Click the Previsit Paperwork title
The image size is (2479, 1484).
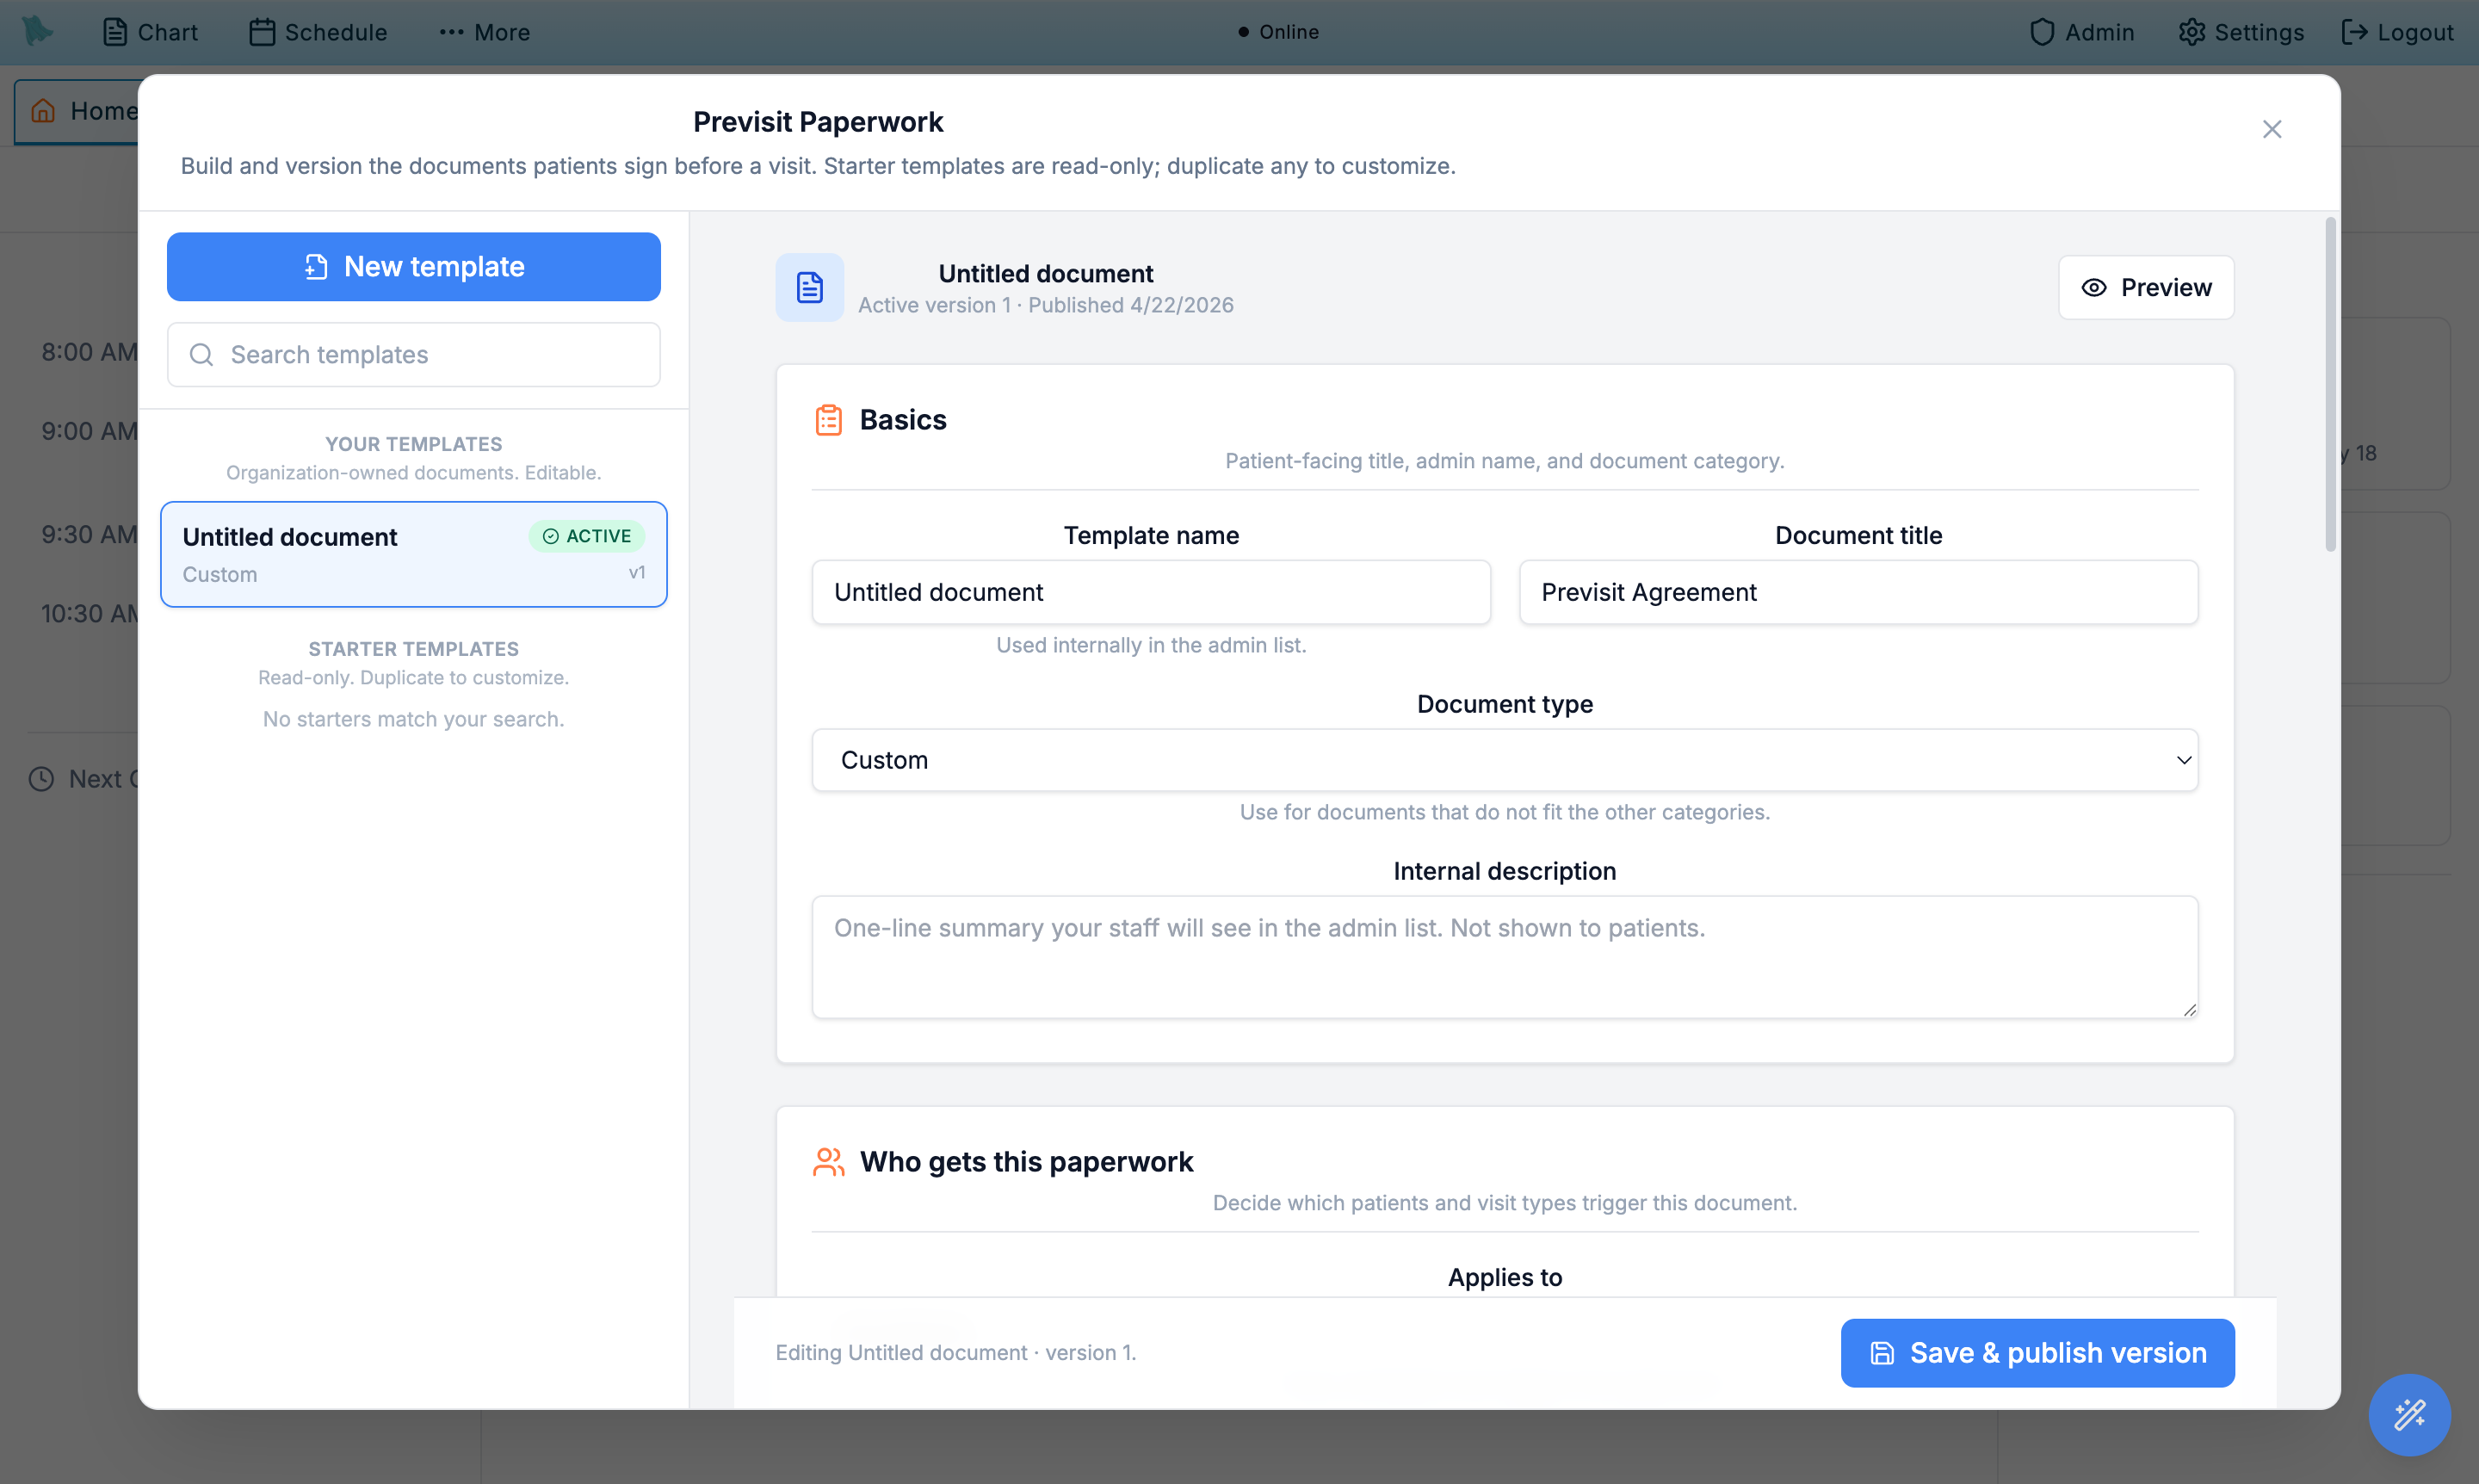tap(818, 122)
